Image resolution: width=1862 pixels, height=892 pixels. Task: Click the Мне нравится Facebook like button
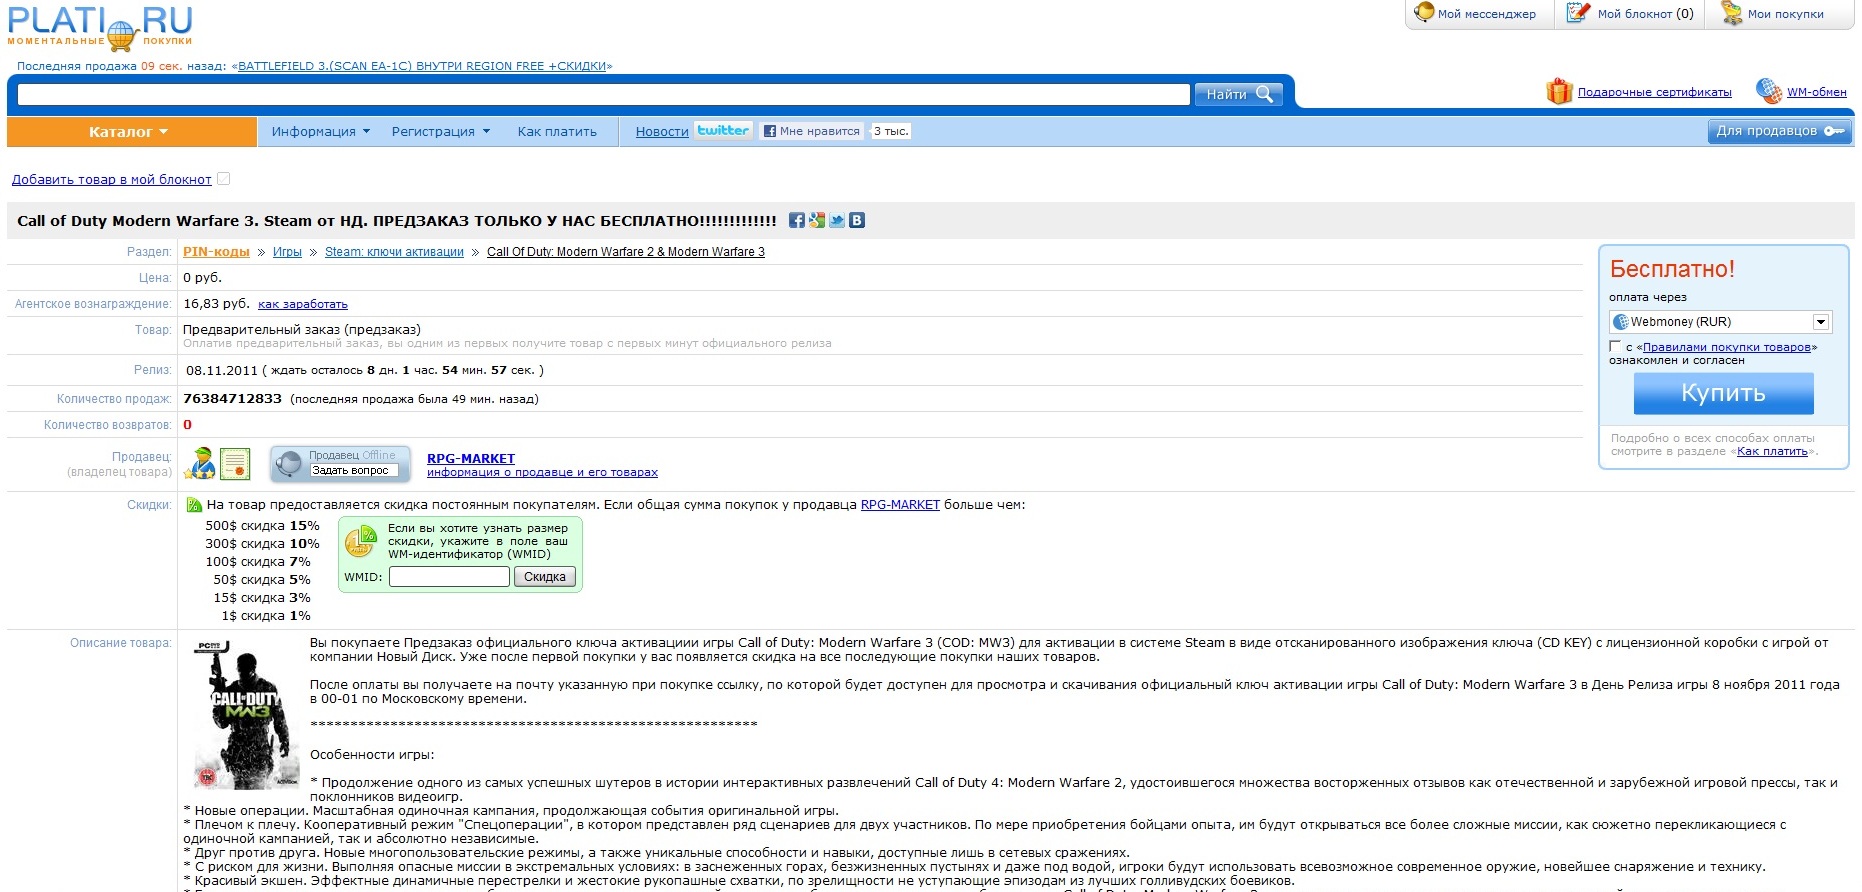click(x=812, y=131)
